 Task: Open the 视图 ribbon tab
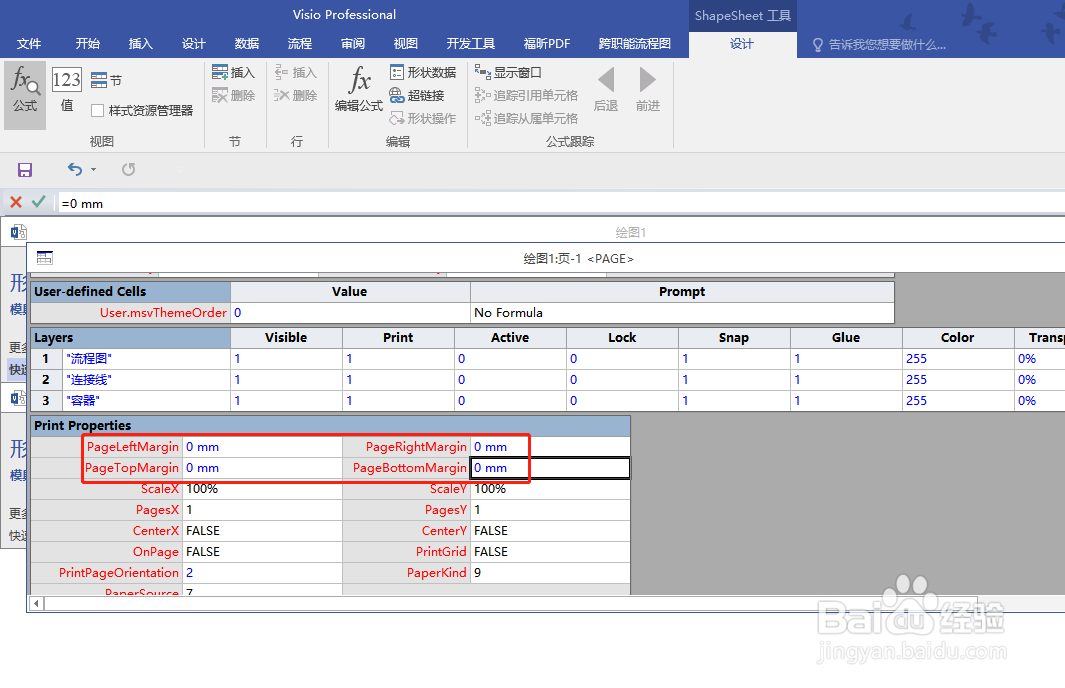405,43
